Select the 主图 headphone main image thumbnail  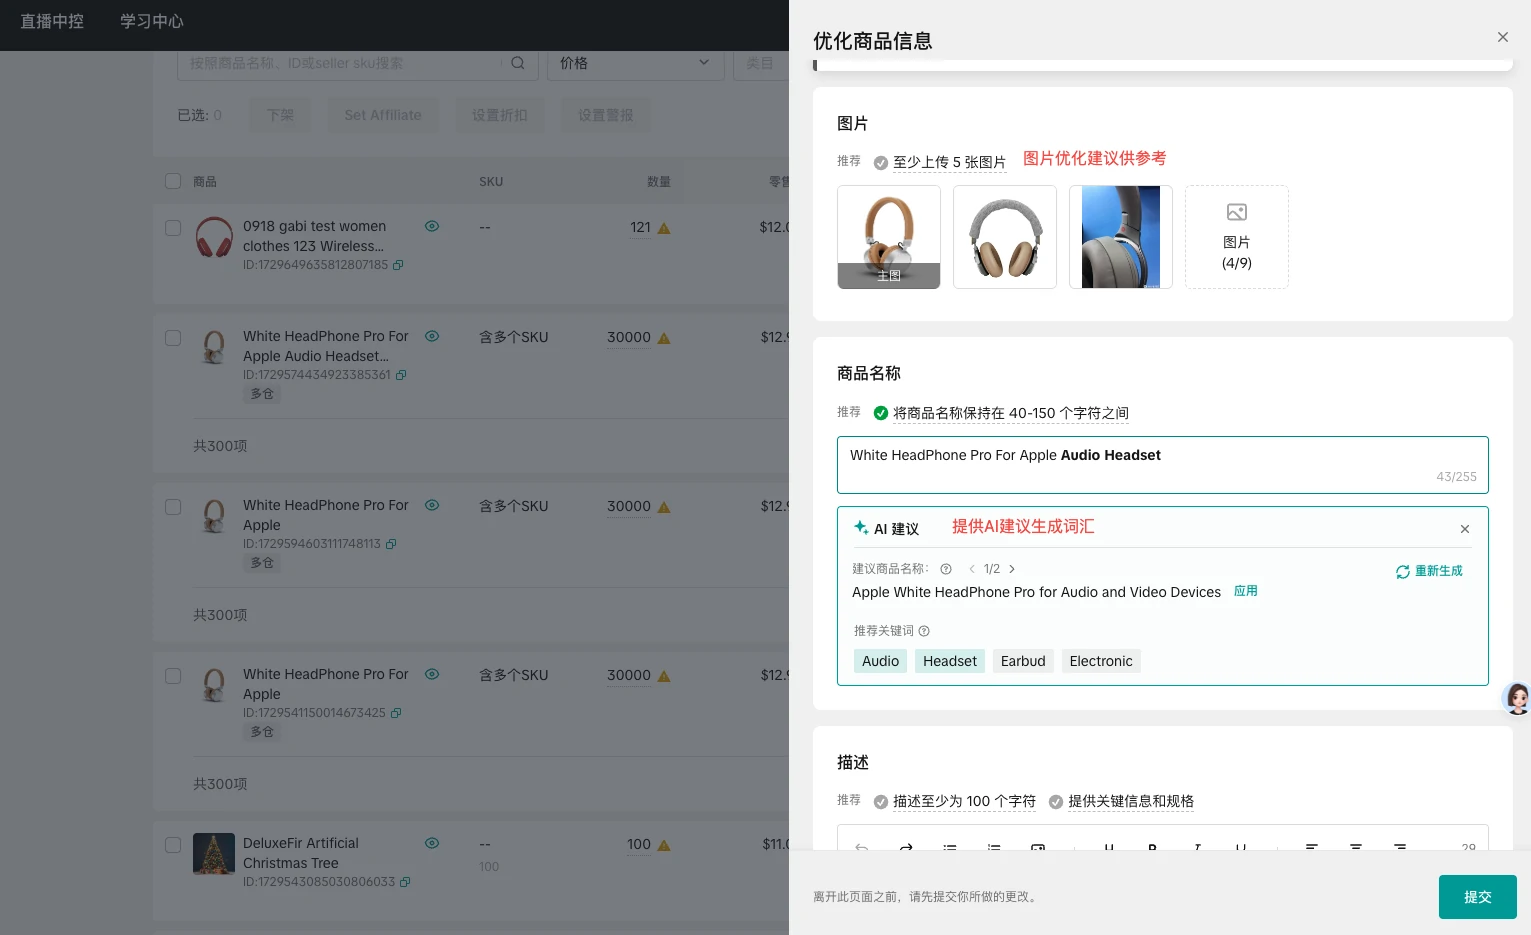pos(888,237)
